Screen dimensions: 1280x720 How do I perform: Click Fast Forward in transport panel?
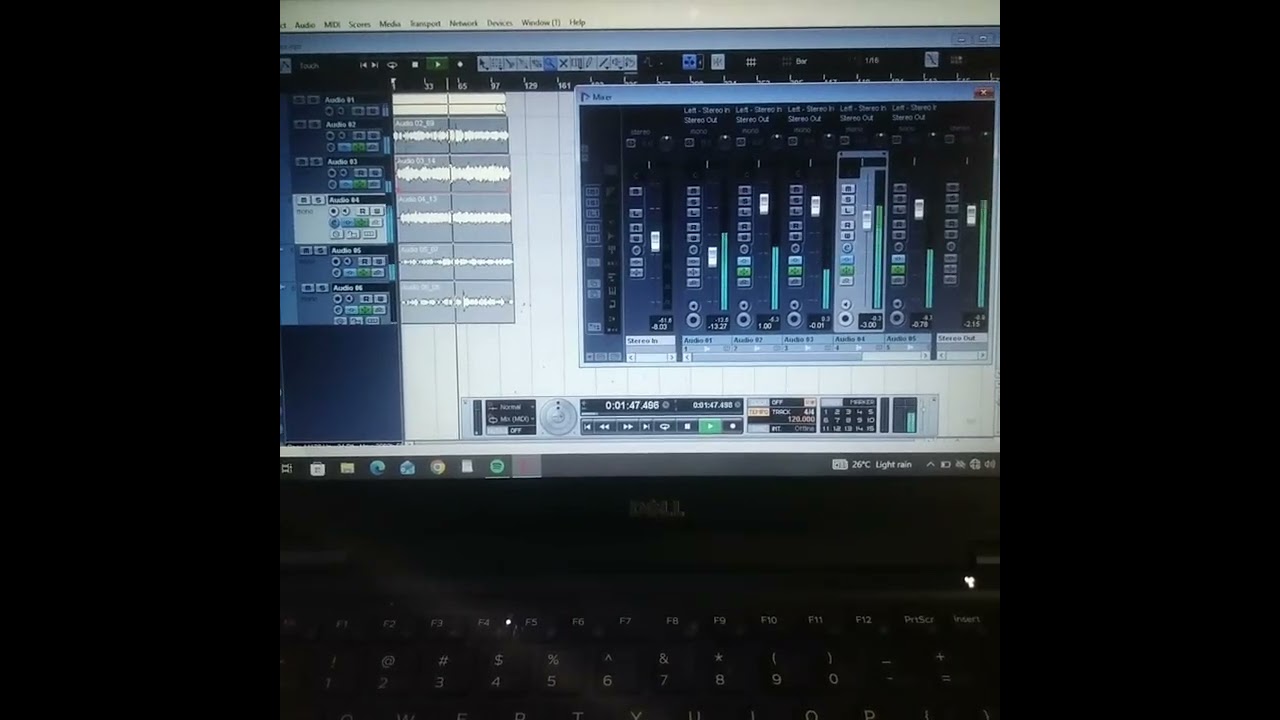click(x=628, y=426)
